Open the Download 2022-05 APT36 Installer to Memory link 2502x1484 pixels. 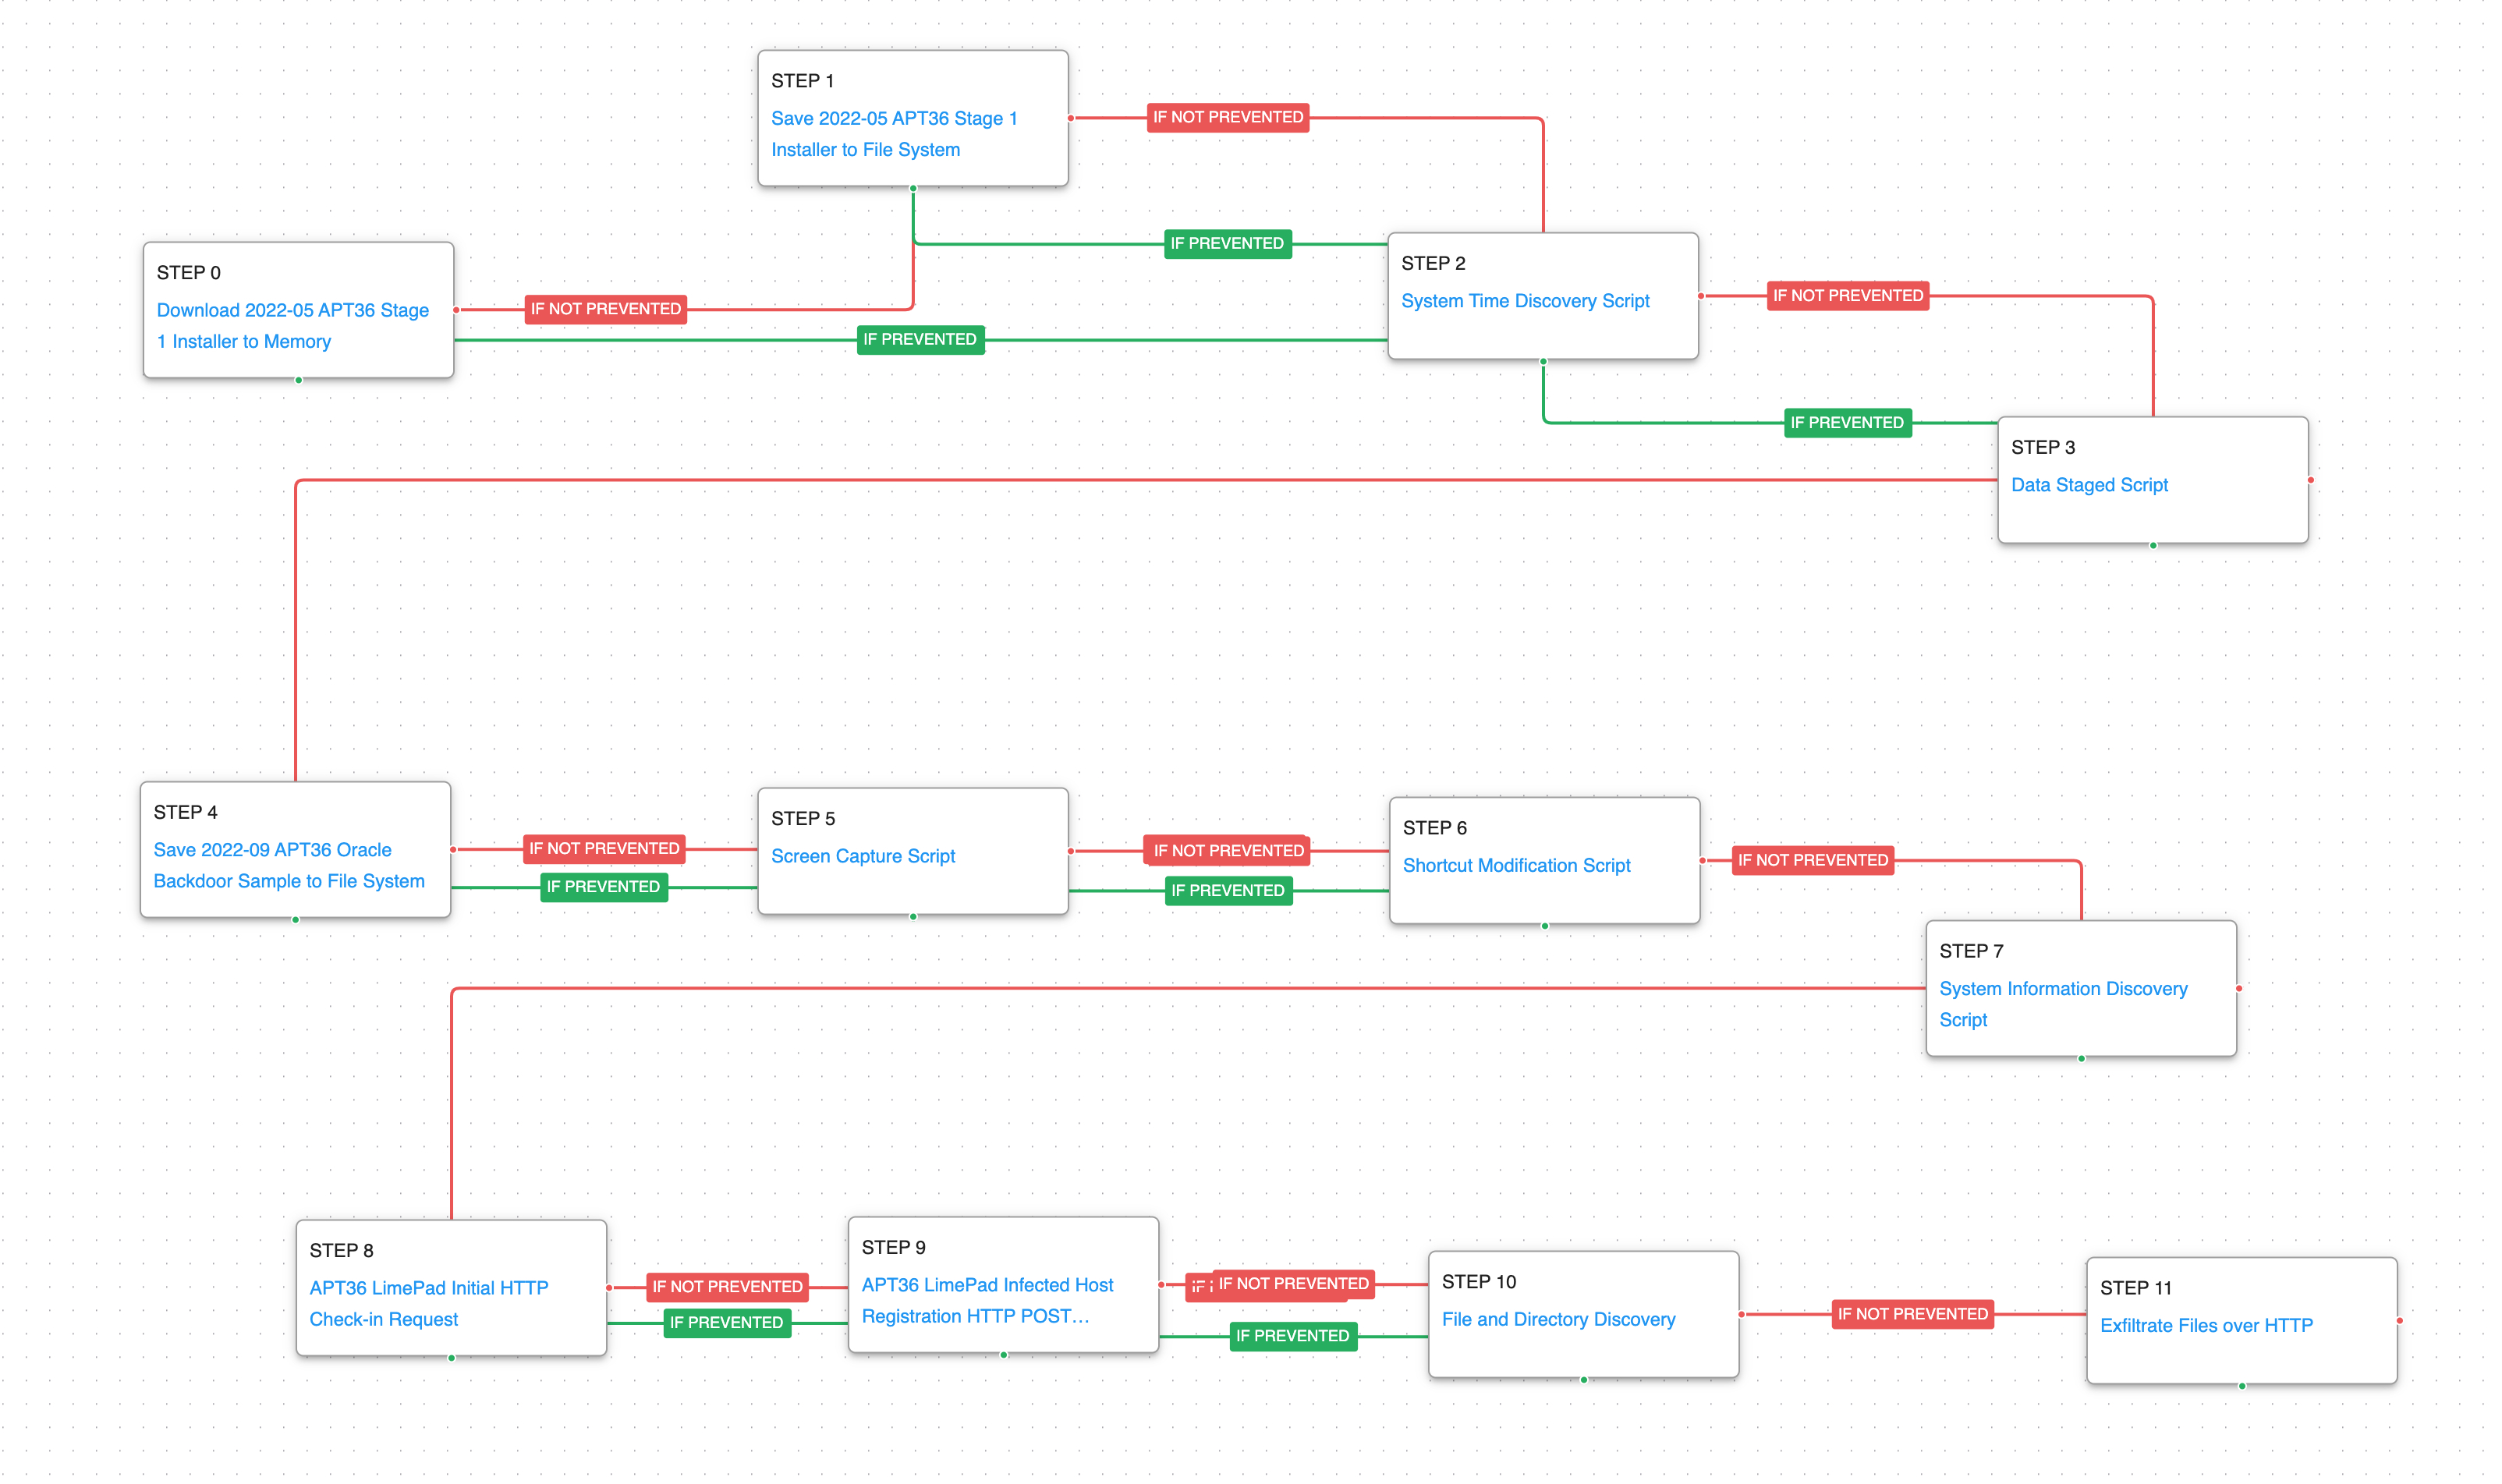click(292, 311)
